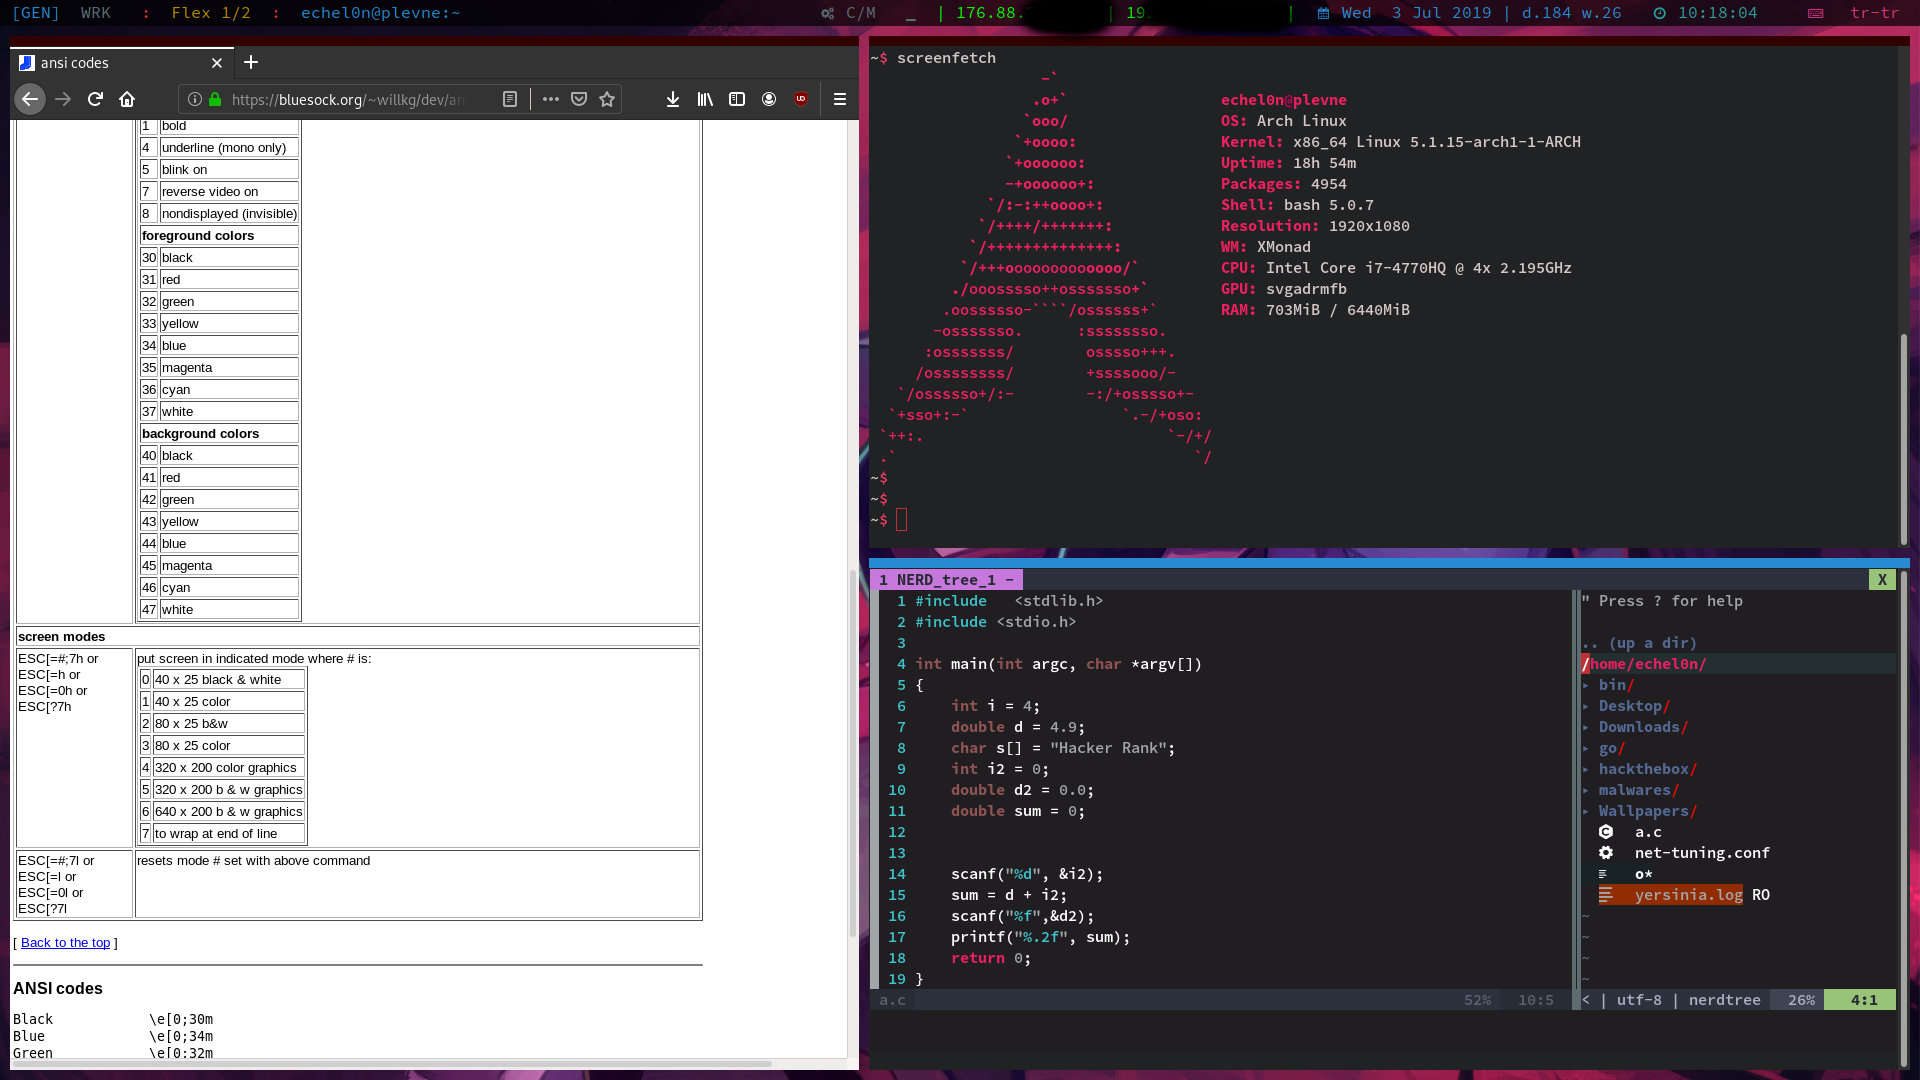Reload the ansi codes page
Viewport: 1920px width, 1080px height.
(95, 99)
